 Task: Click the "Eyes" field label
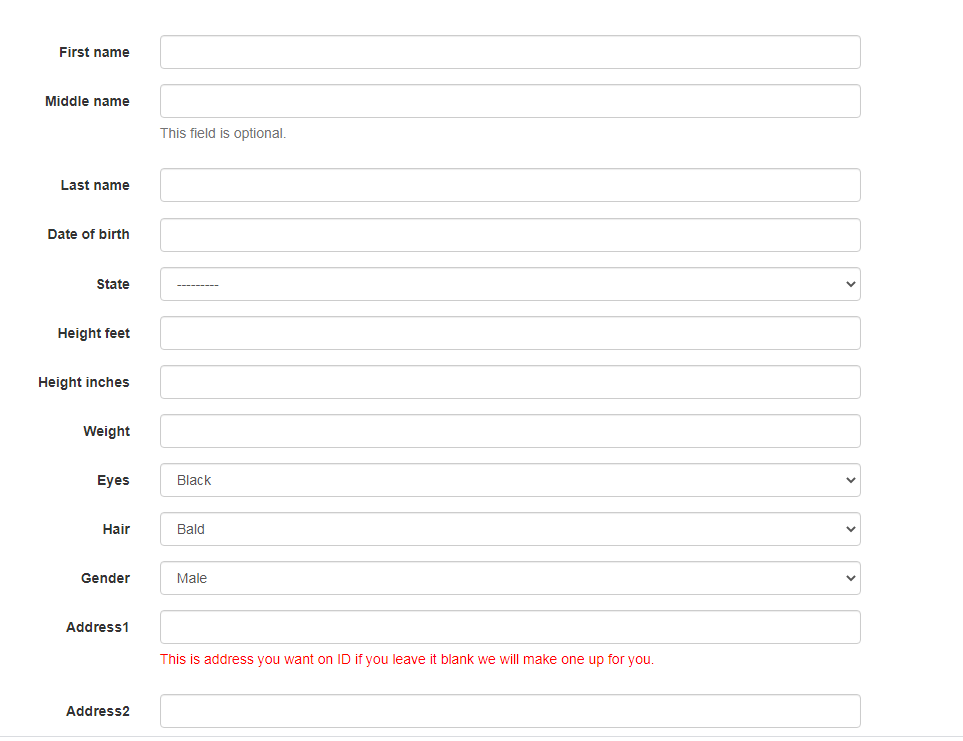[x=113, y=480]
